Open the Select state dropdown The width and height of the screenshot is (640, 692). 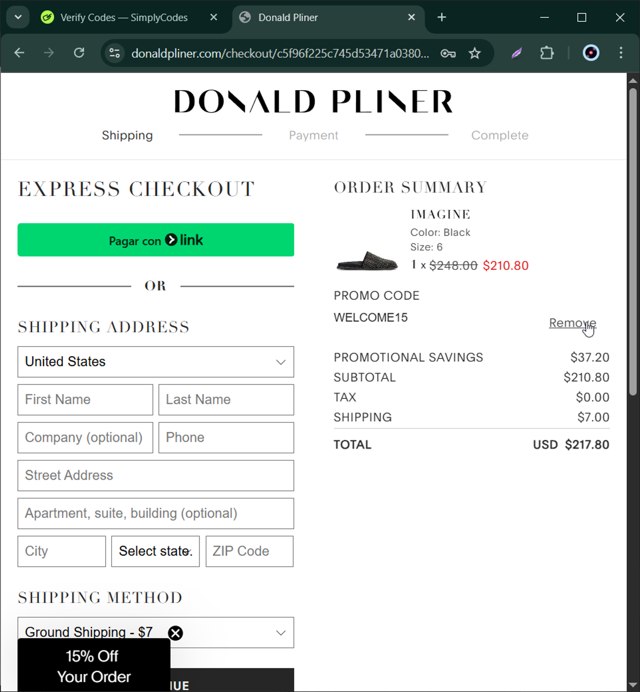155,551
